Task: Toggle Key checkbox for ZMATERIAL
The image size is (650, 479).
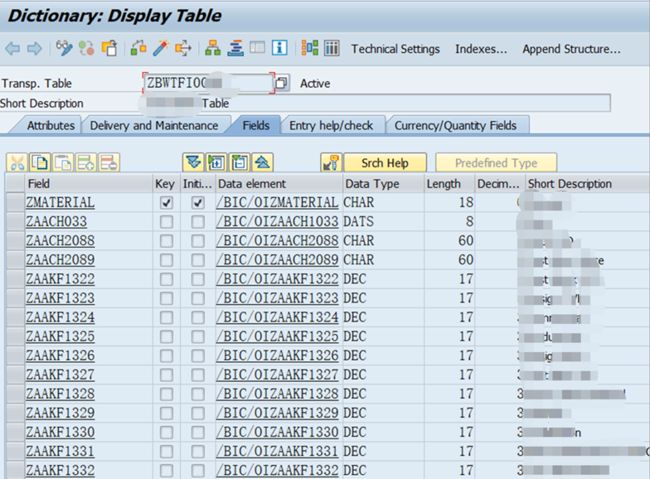Action: coord(167,203)
